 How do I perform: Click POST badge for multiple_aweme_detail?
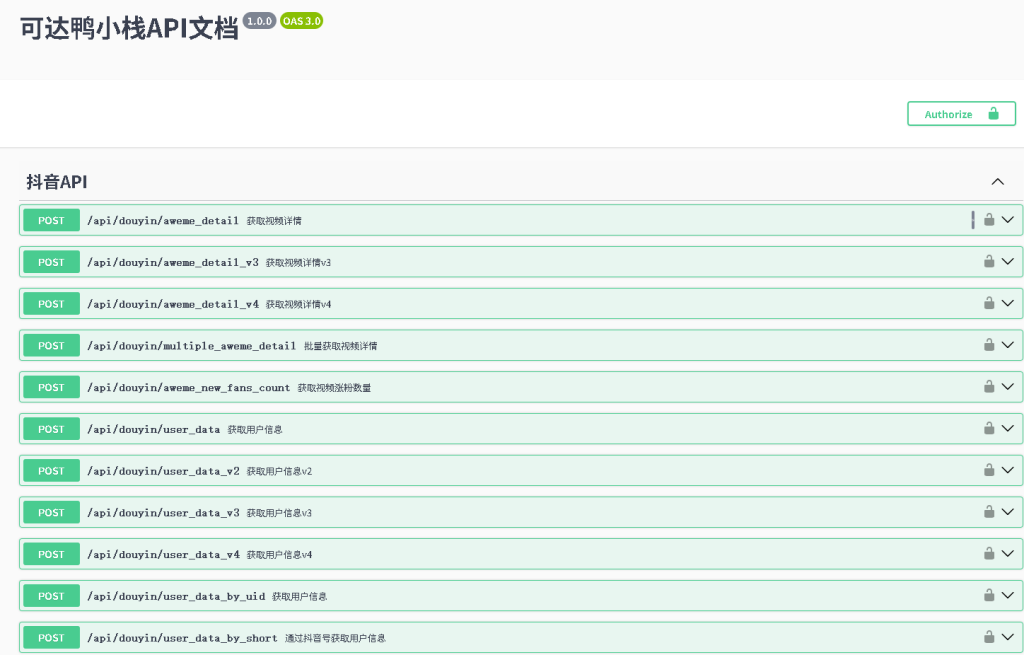coord(51,346)
